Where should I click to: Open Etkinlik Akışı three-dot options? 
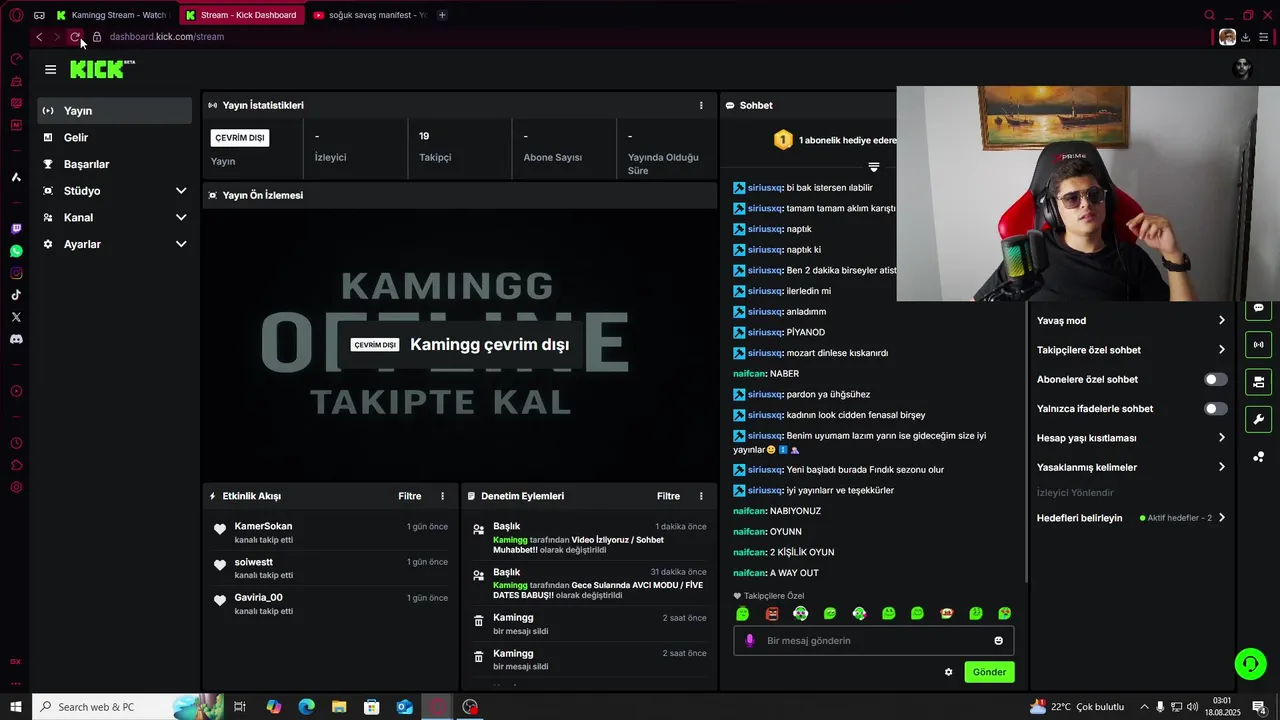point(442,496)
